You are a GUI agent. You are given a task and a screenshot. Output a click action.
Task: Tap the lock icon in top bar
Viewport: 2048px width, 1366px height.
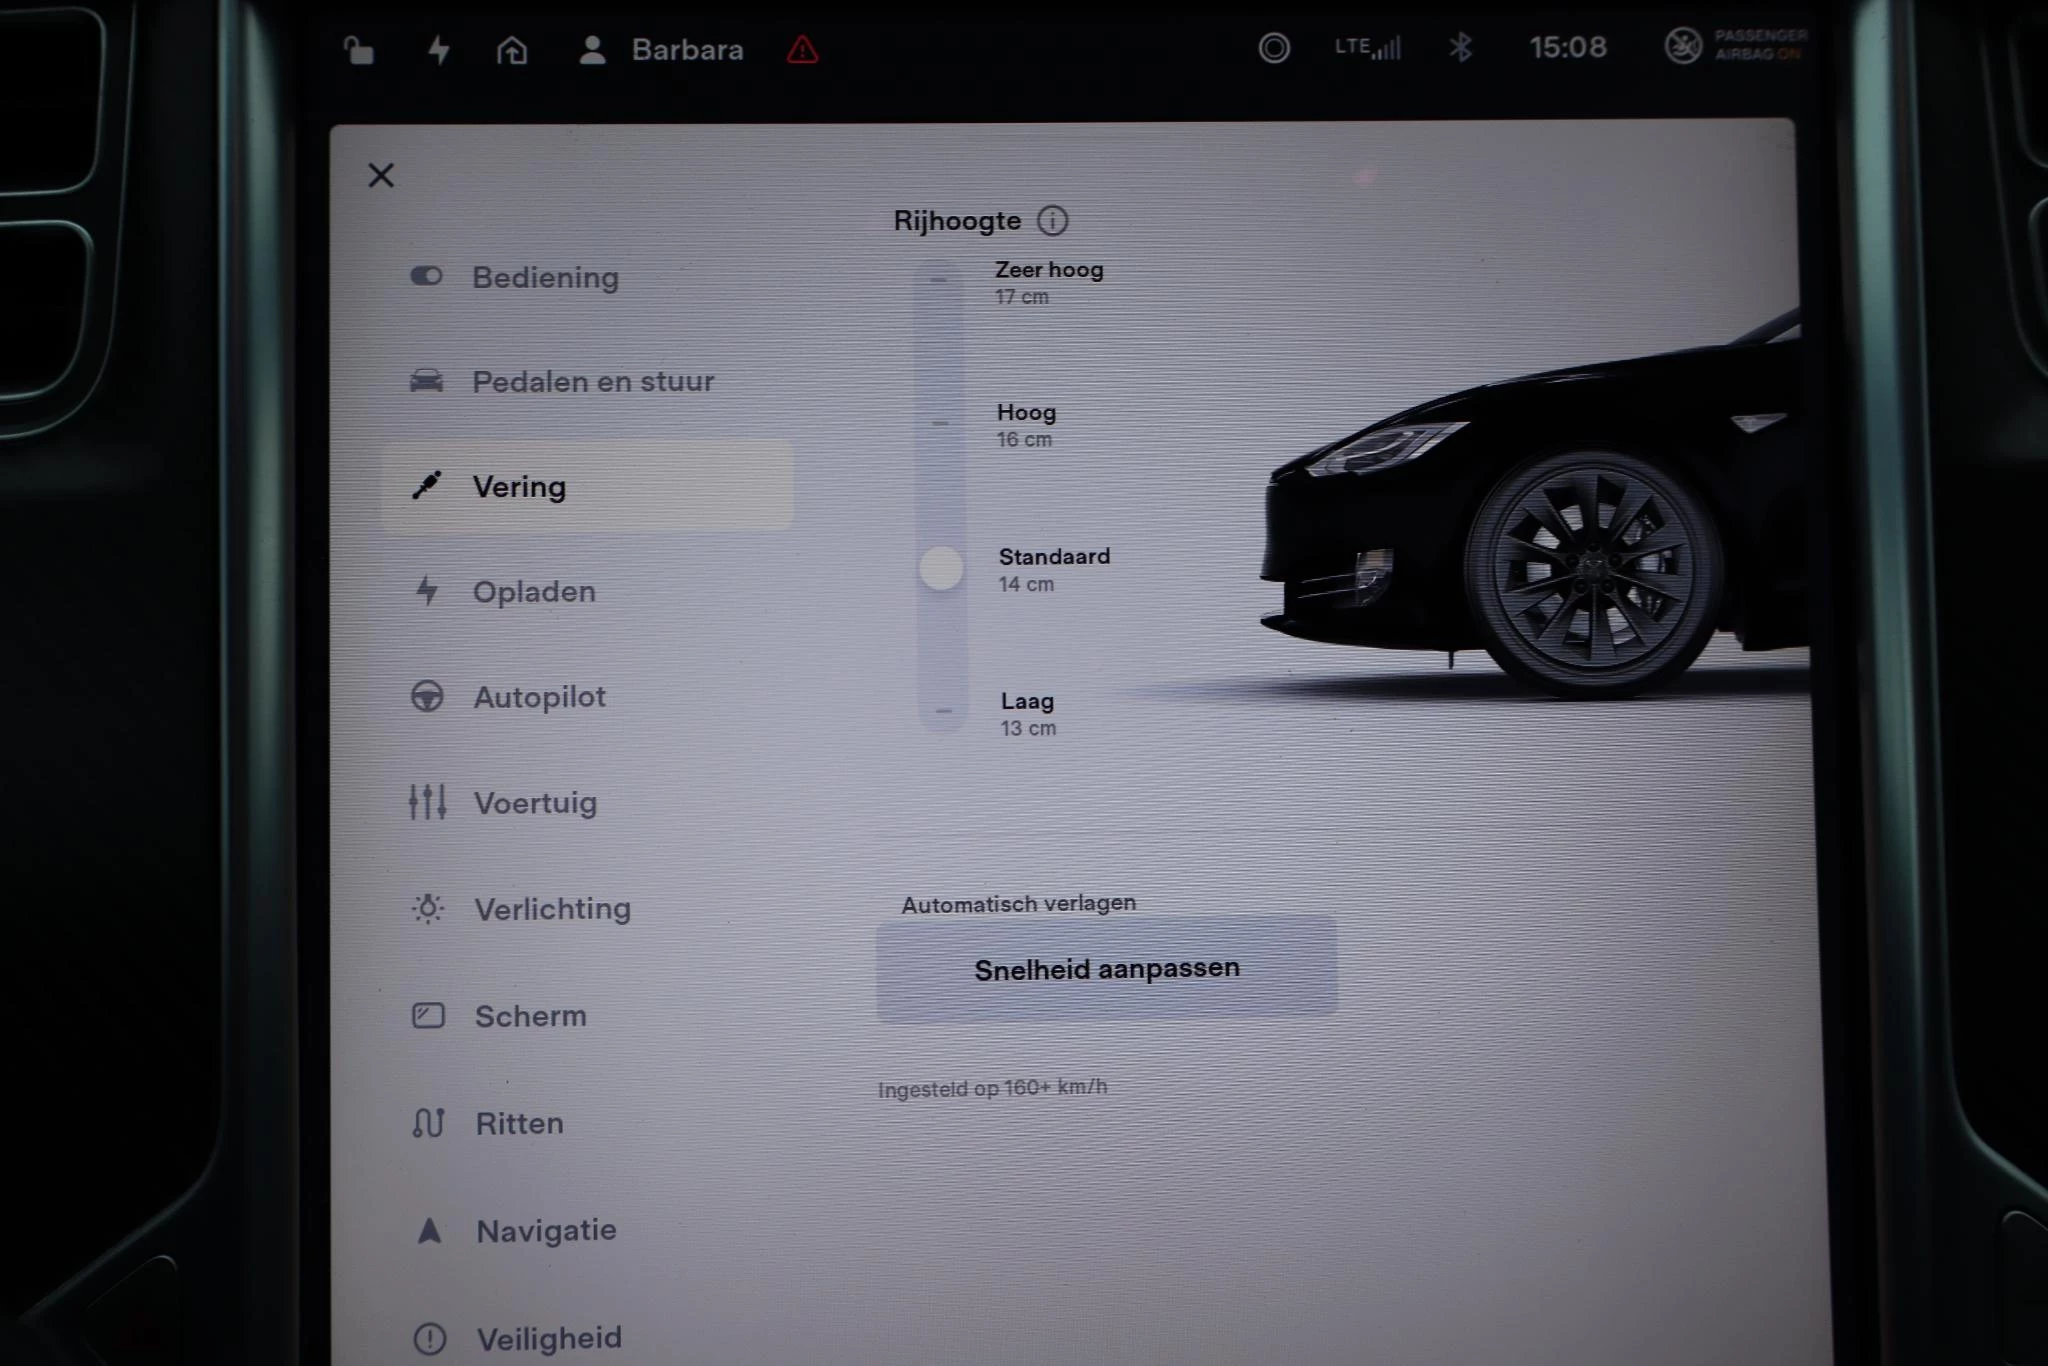point(360,49)
